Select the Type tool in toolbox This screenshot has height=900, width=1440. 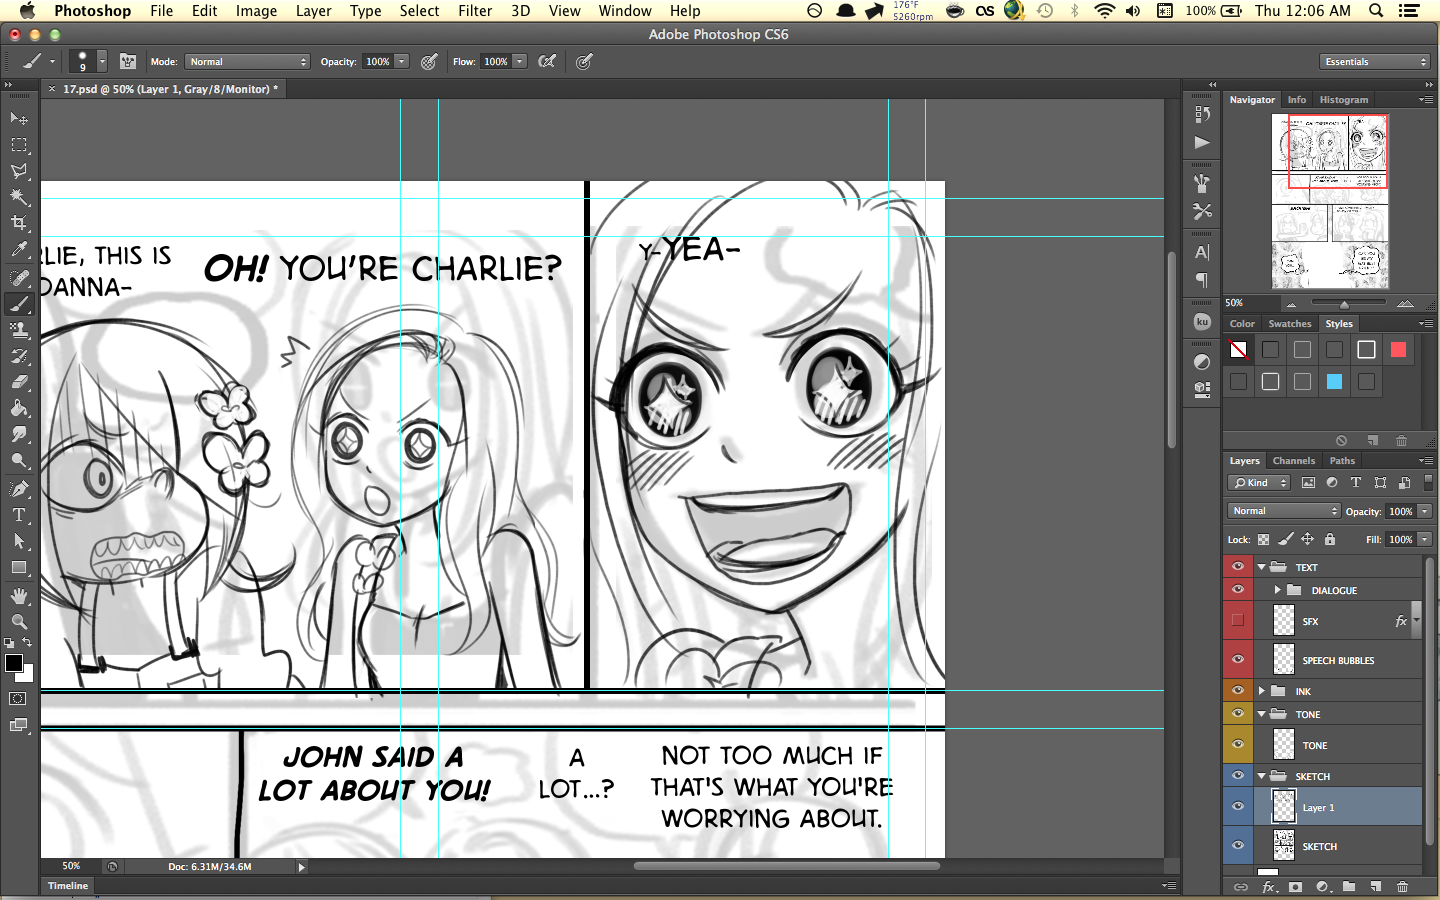[19, 515]
